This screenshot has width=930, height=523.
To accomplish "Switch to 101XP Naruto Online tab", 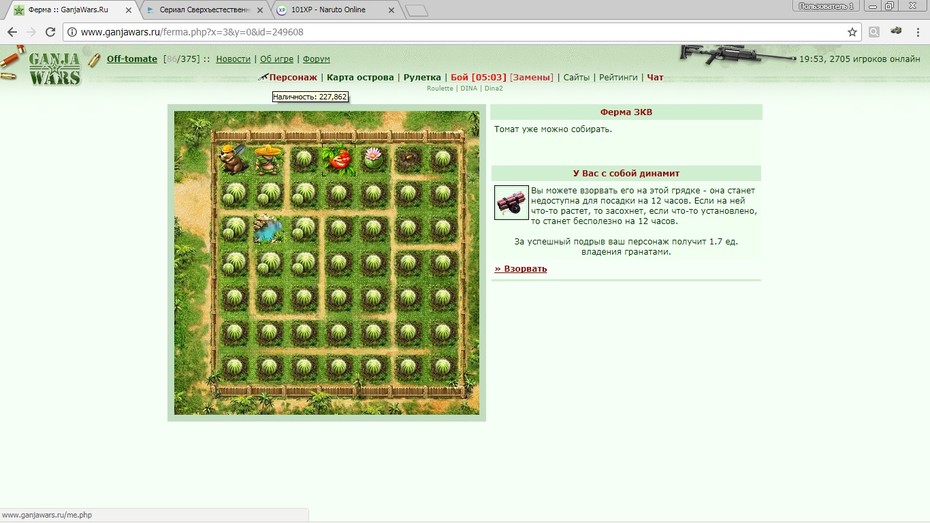I will pyautogui.click(x=335, y=10).
